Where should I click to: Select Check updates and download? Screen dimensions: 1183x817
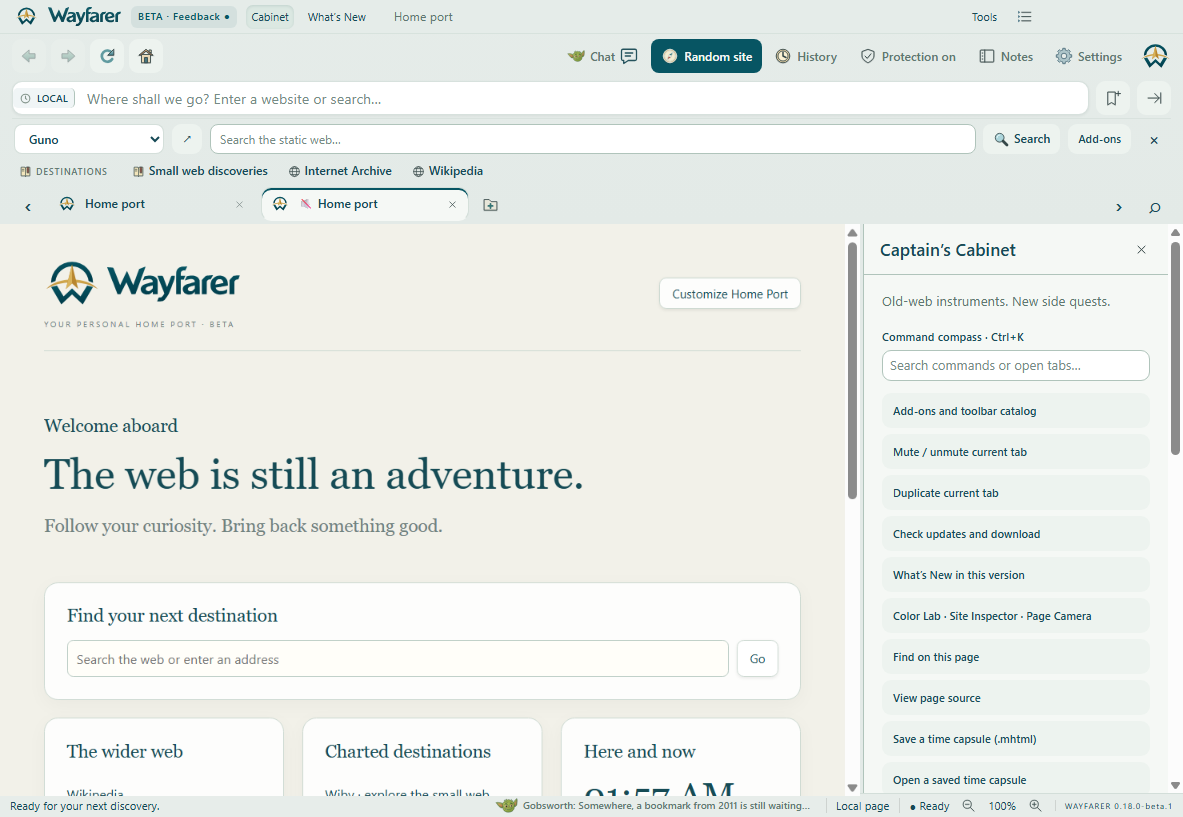1016,534
